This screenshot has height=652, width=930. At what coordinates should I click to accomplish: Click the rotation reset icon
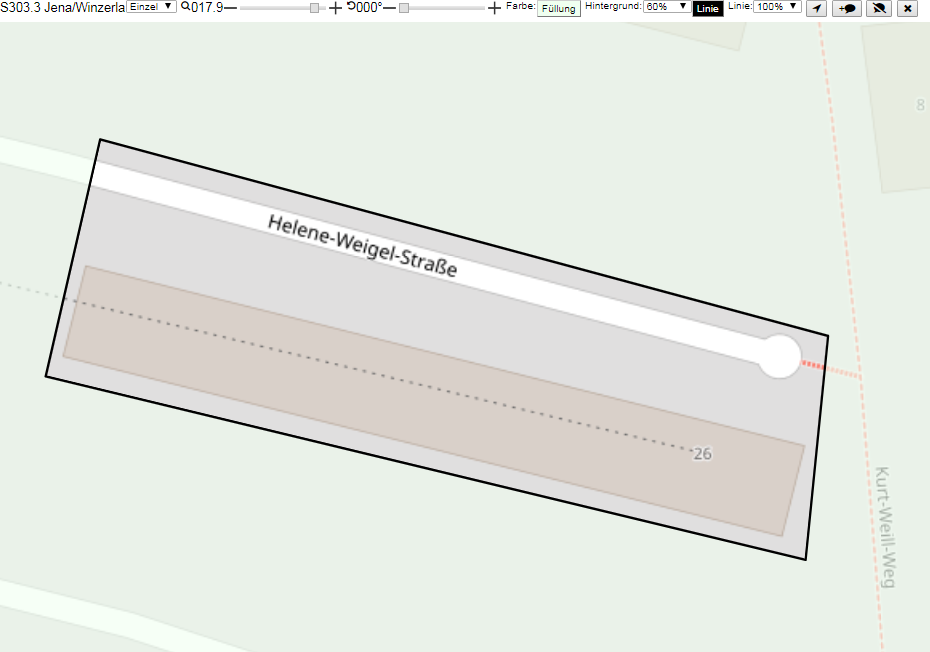click(351, 6)
